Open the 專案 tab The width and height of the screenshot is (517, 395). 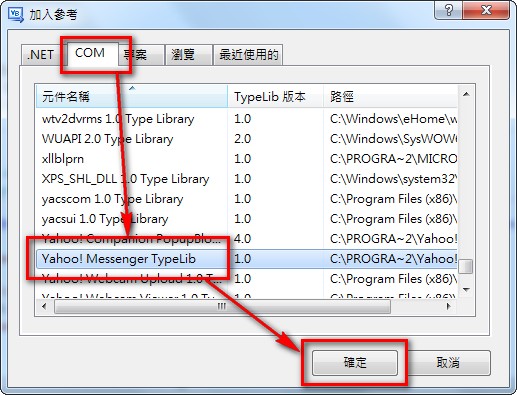click(142, 55)
